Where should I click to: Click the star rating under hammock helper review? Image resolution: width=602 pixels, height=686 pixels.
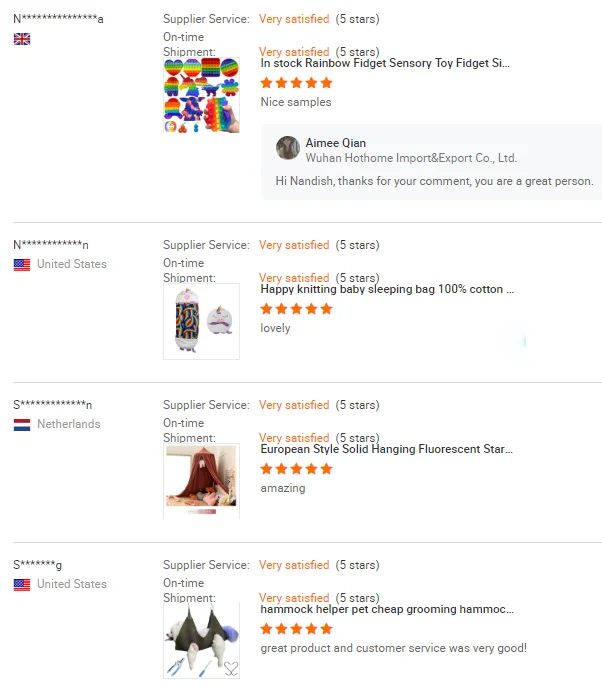point(296,629)
